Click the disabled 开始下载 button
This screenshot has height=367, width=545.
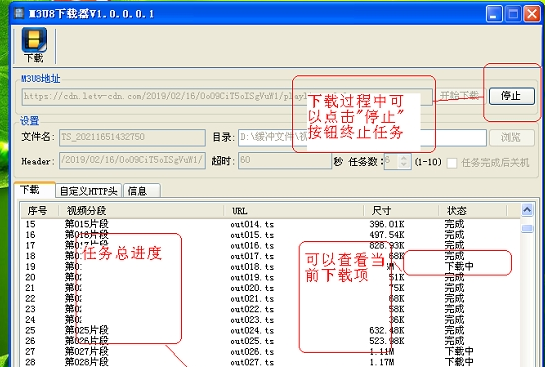459,95
